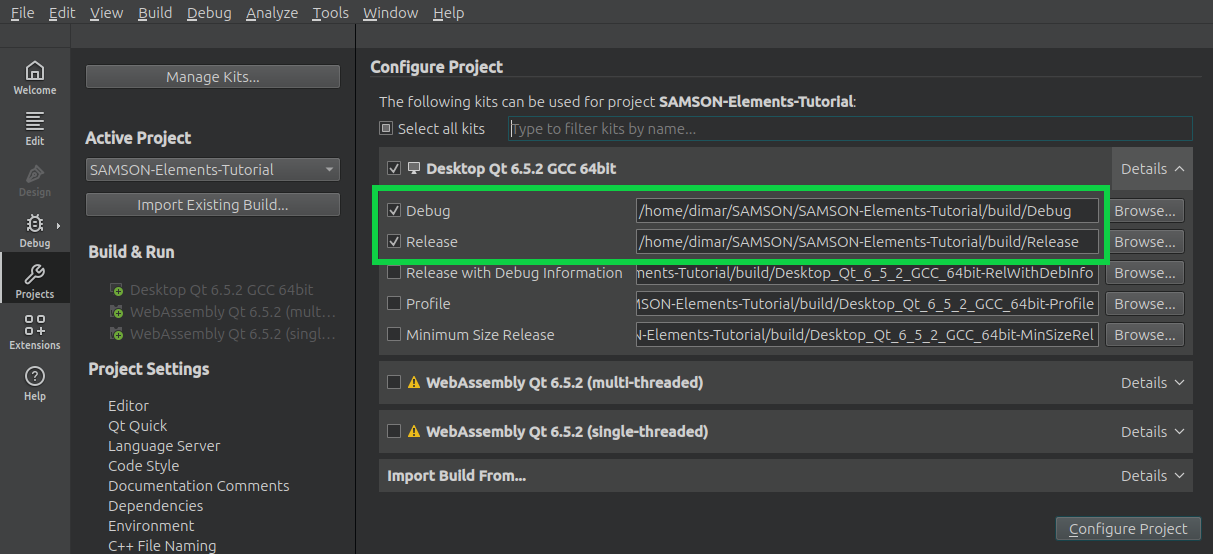Enable Release with Debug Information configuration
Screen dimensions: 1213x554
(394, 272)
